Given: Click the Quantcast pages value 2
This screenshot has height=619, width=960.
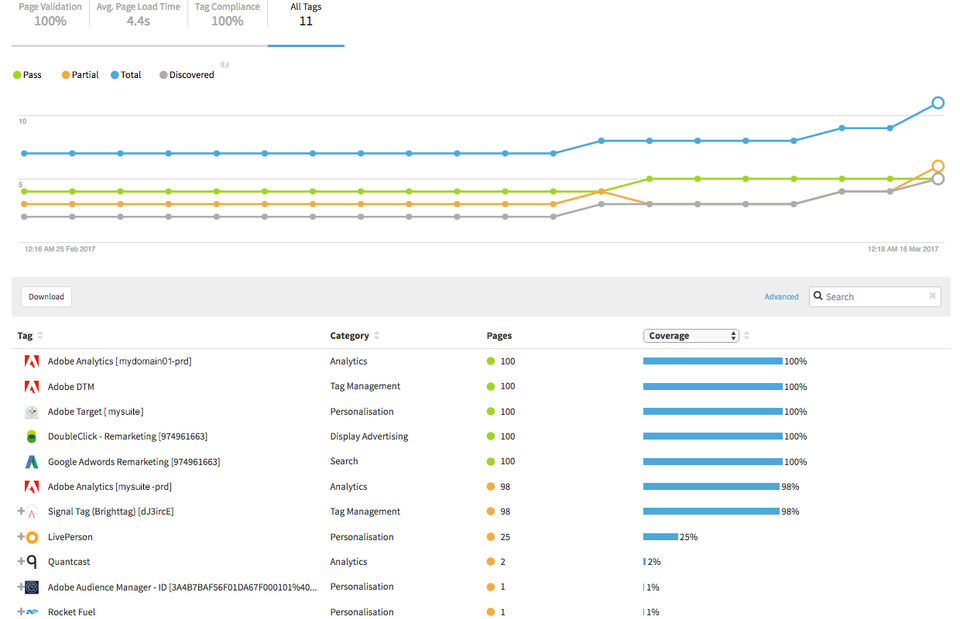Looking at the screenshot, I should point(503,561).
